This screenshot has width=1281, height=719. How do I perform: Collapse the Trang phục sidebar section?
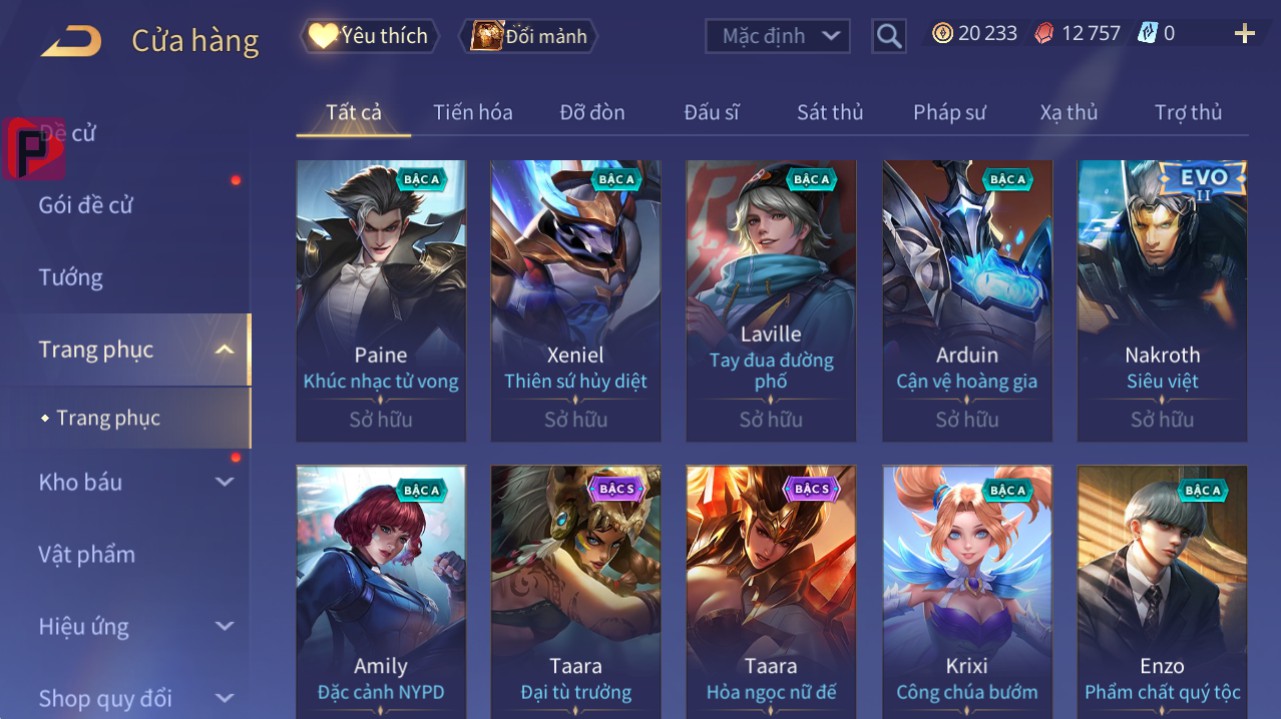[x=225, y=350]
